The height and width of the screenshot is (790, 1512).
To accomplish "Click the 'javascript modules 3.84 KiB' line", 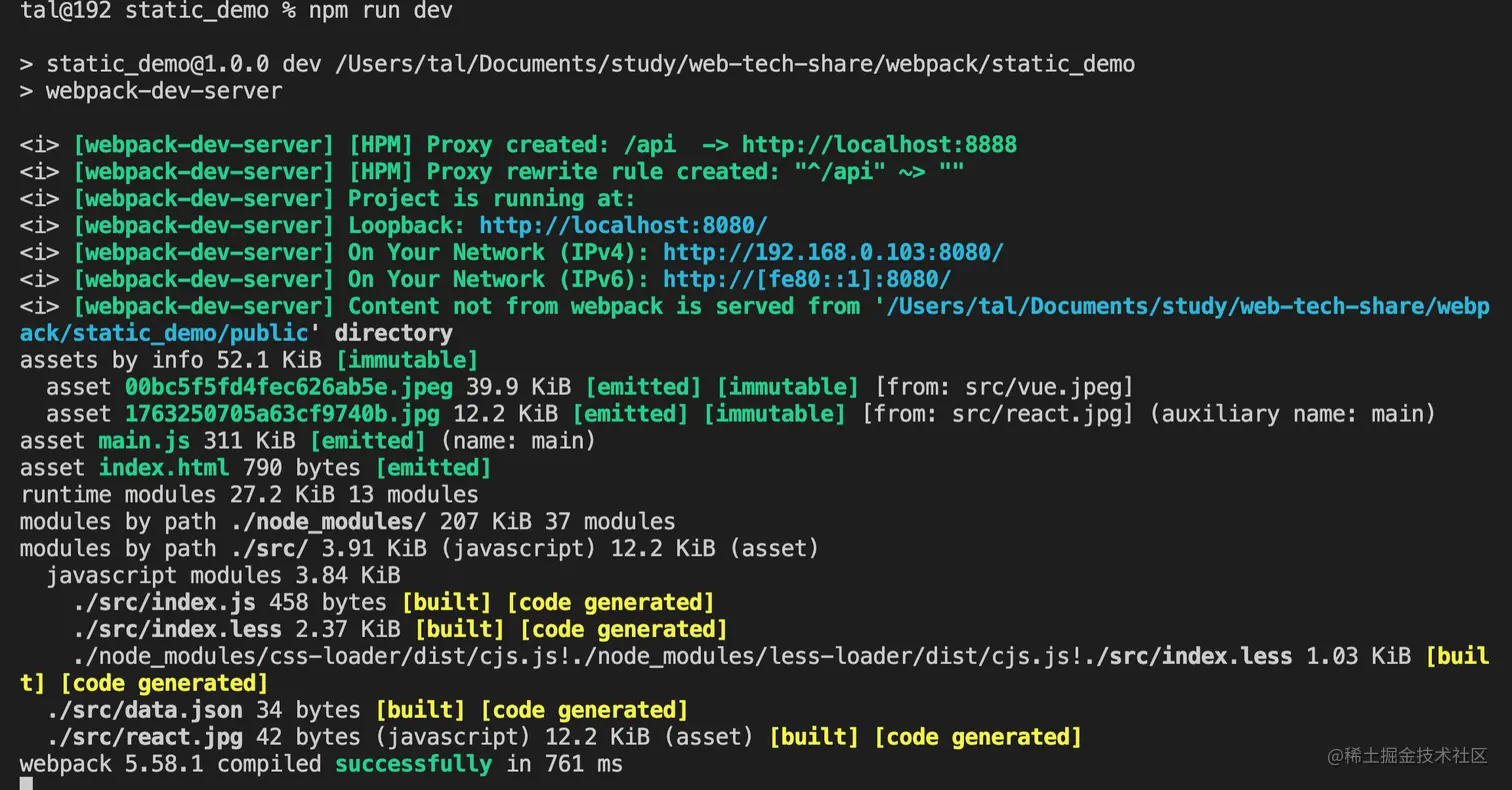I will point(223,576).
